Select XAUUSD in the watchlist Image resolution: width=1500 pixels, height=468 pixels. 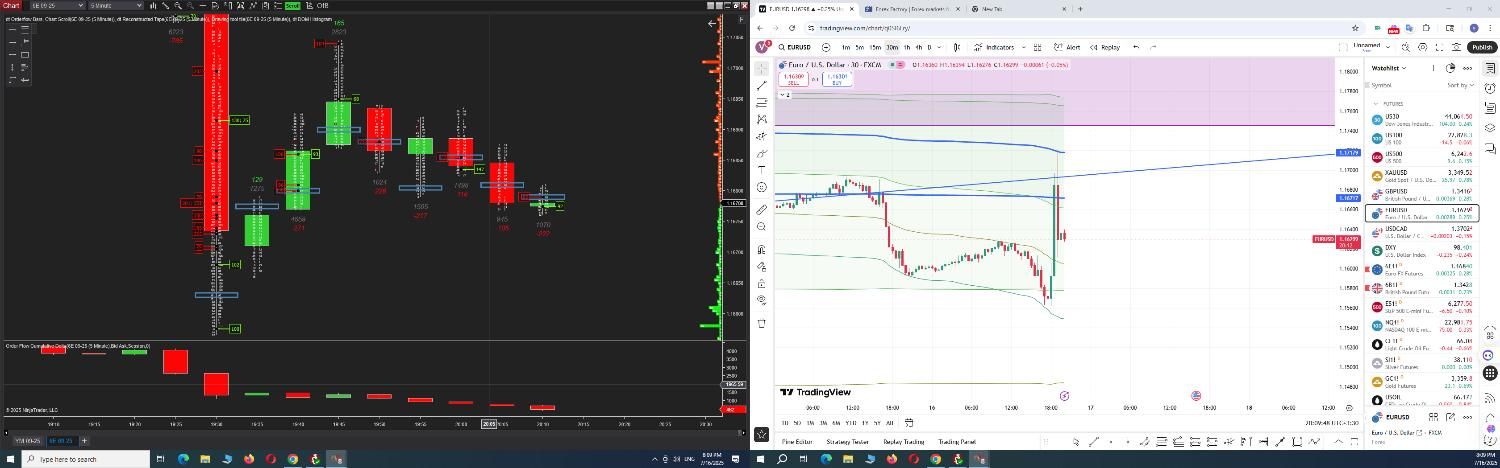coord(1423,175)
